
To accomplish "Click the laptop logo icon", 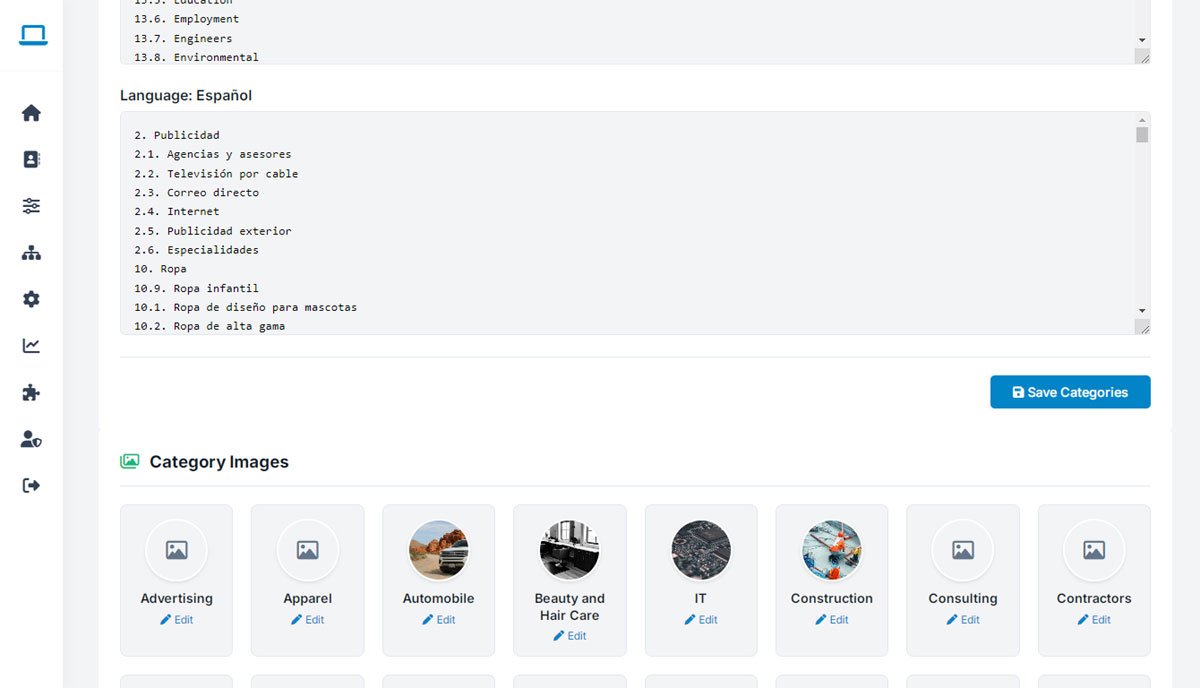I will coord(32,36).
